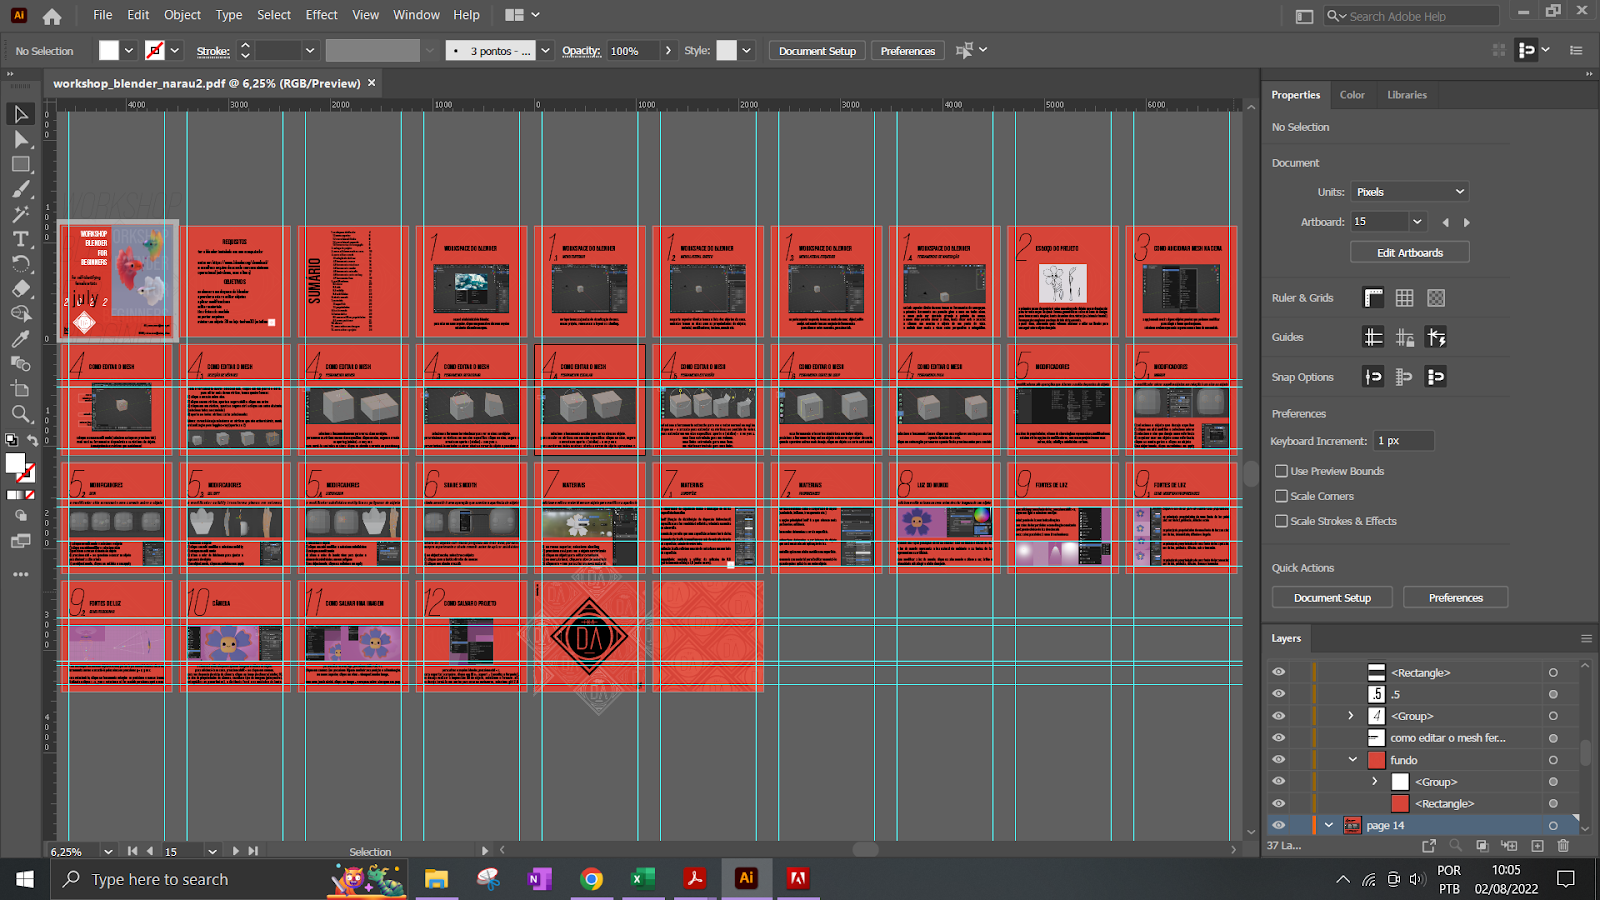Collapse the fundo layer group
1600x900 pixels.
(1352, 760)
